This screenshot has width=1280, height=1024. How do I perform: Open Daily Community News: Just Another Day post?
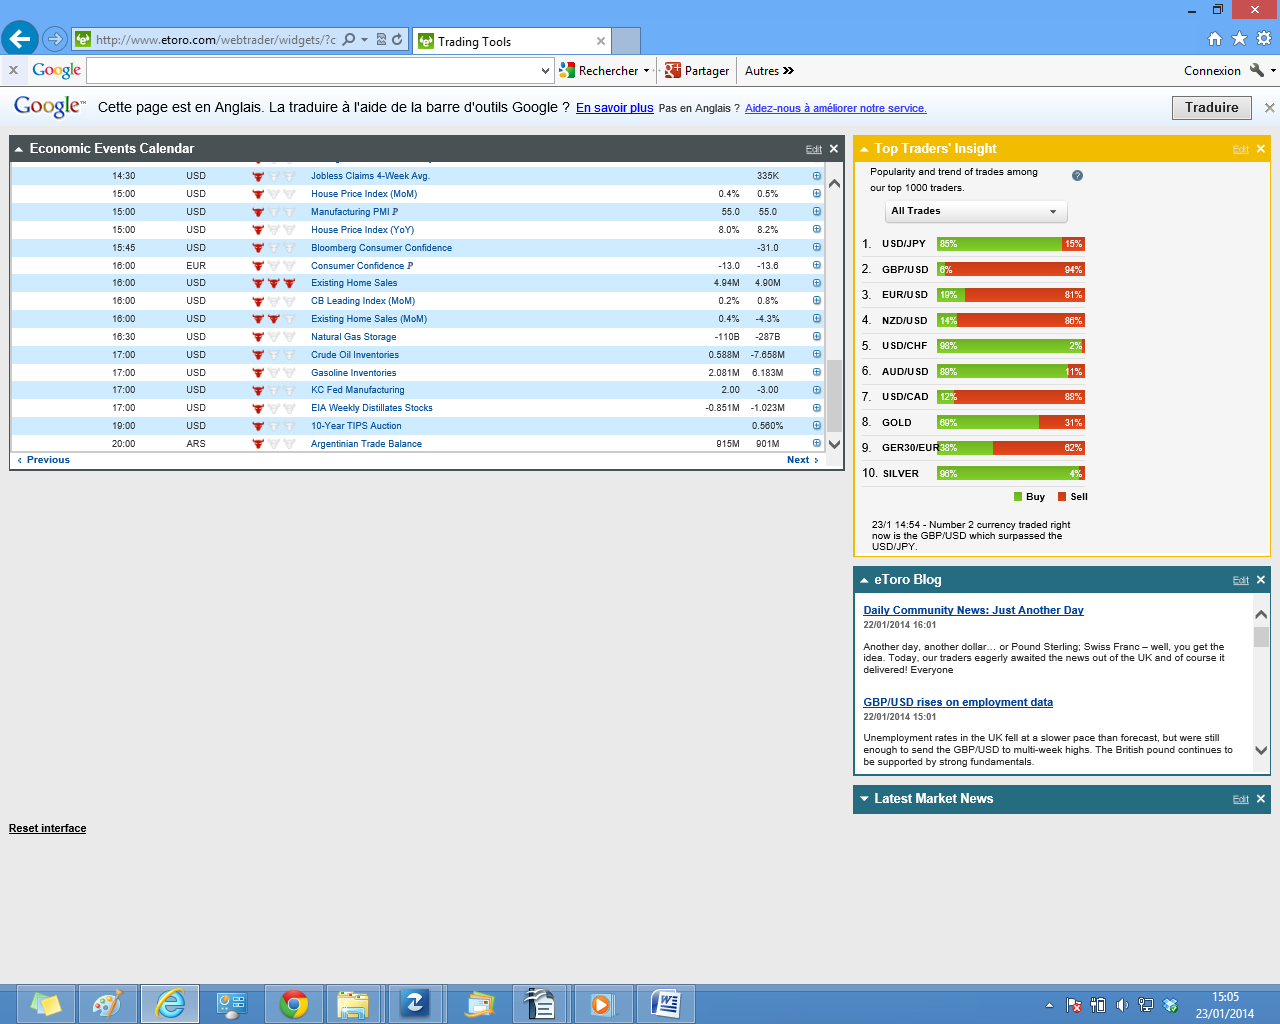point(973,610)
